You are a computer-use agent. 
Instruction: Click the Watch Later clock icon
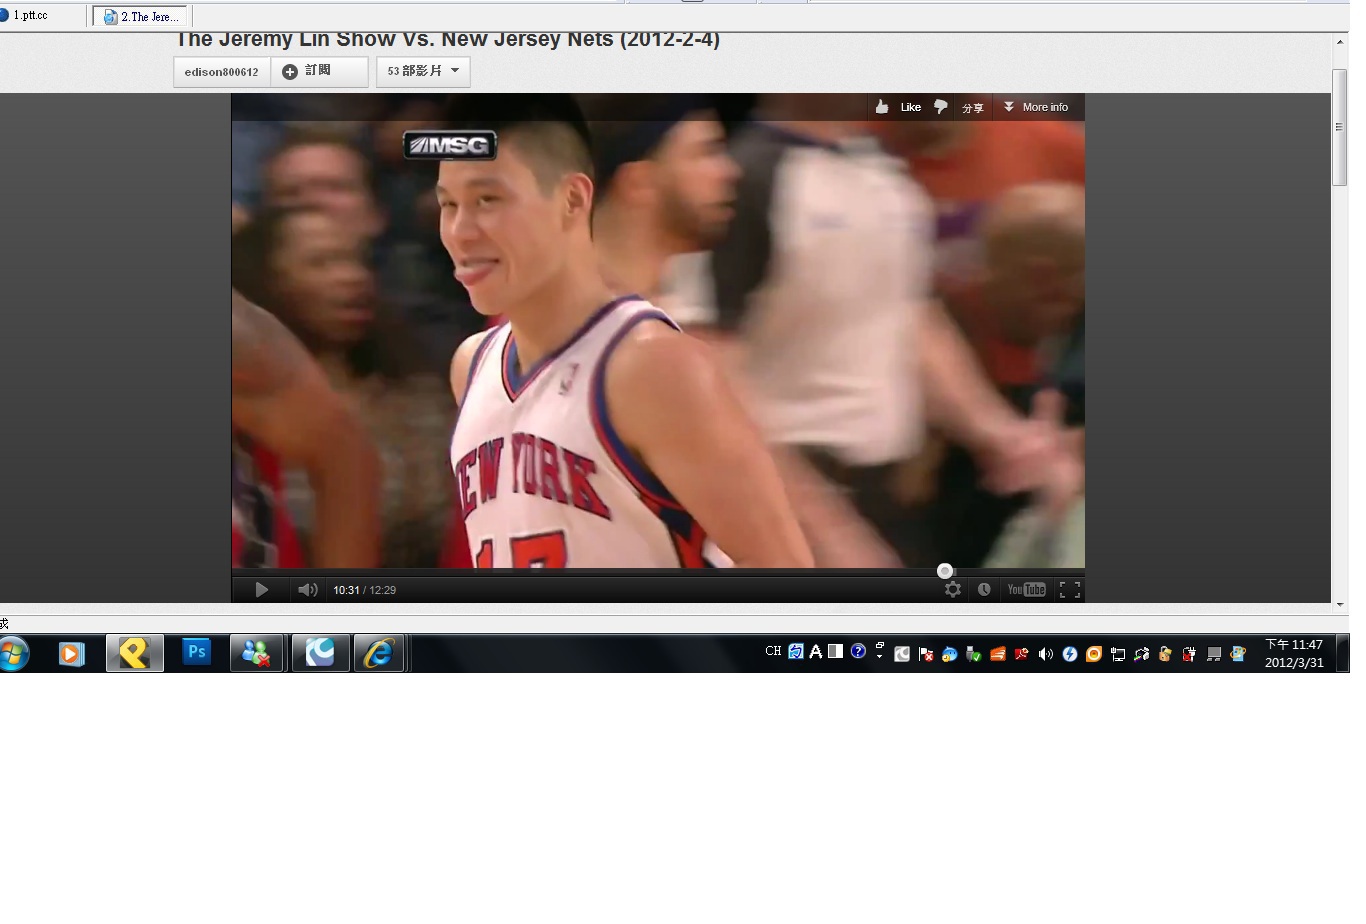tap(984, 590)
